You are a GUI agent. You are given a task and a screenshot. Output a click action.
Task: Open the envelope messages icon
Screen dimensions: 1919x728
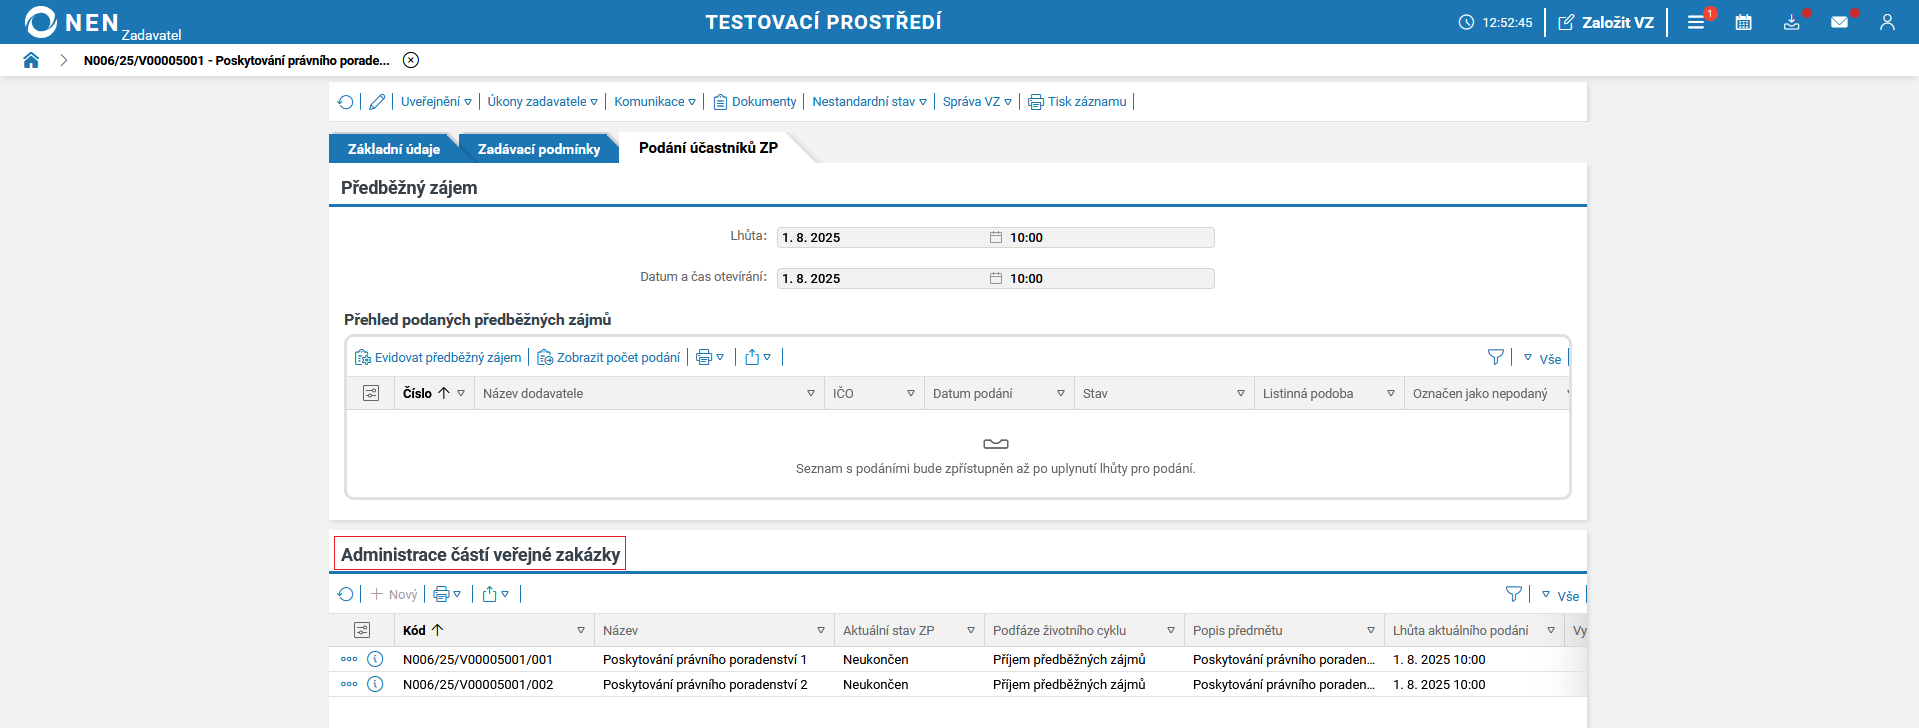pos(1839,22)
